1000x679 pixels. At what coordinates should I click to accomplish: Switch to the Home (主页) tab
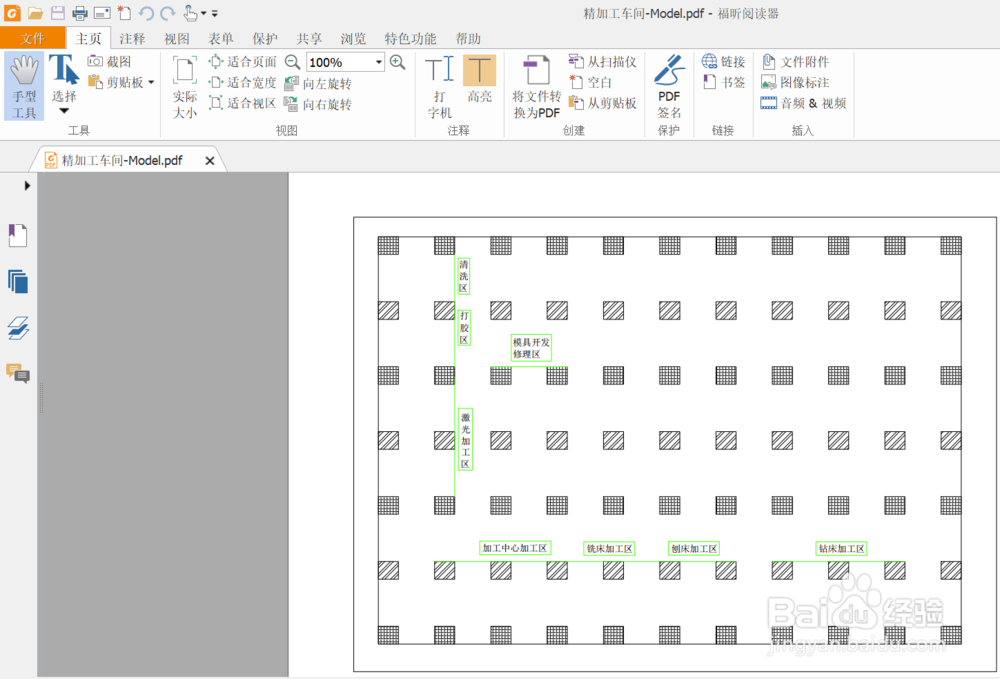point(89,38)
